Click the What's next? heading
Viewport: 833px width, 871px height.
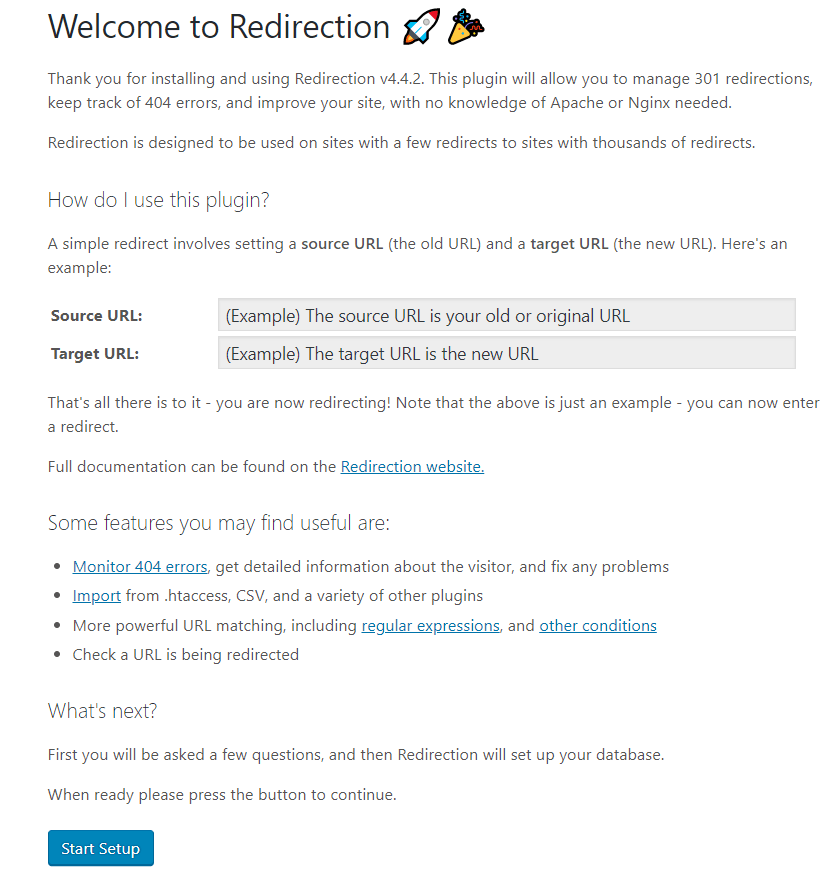pos(103,711)
